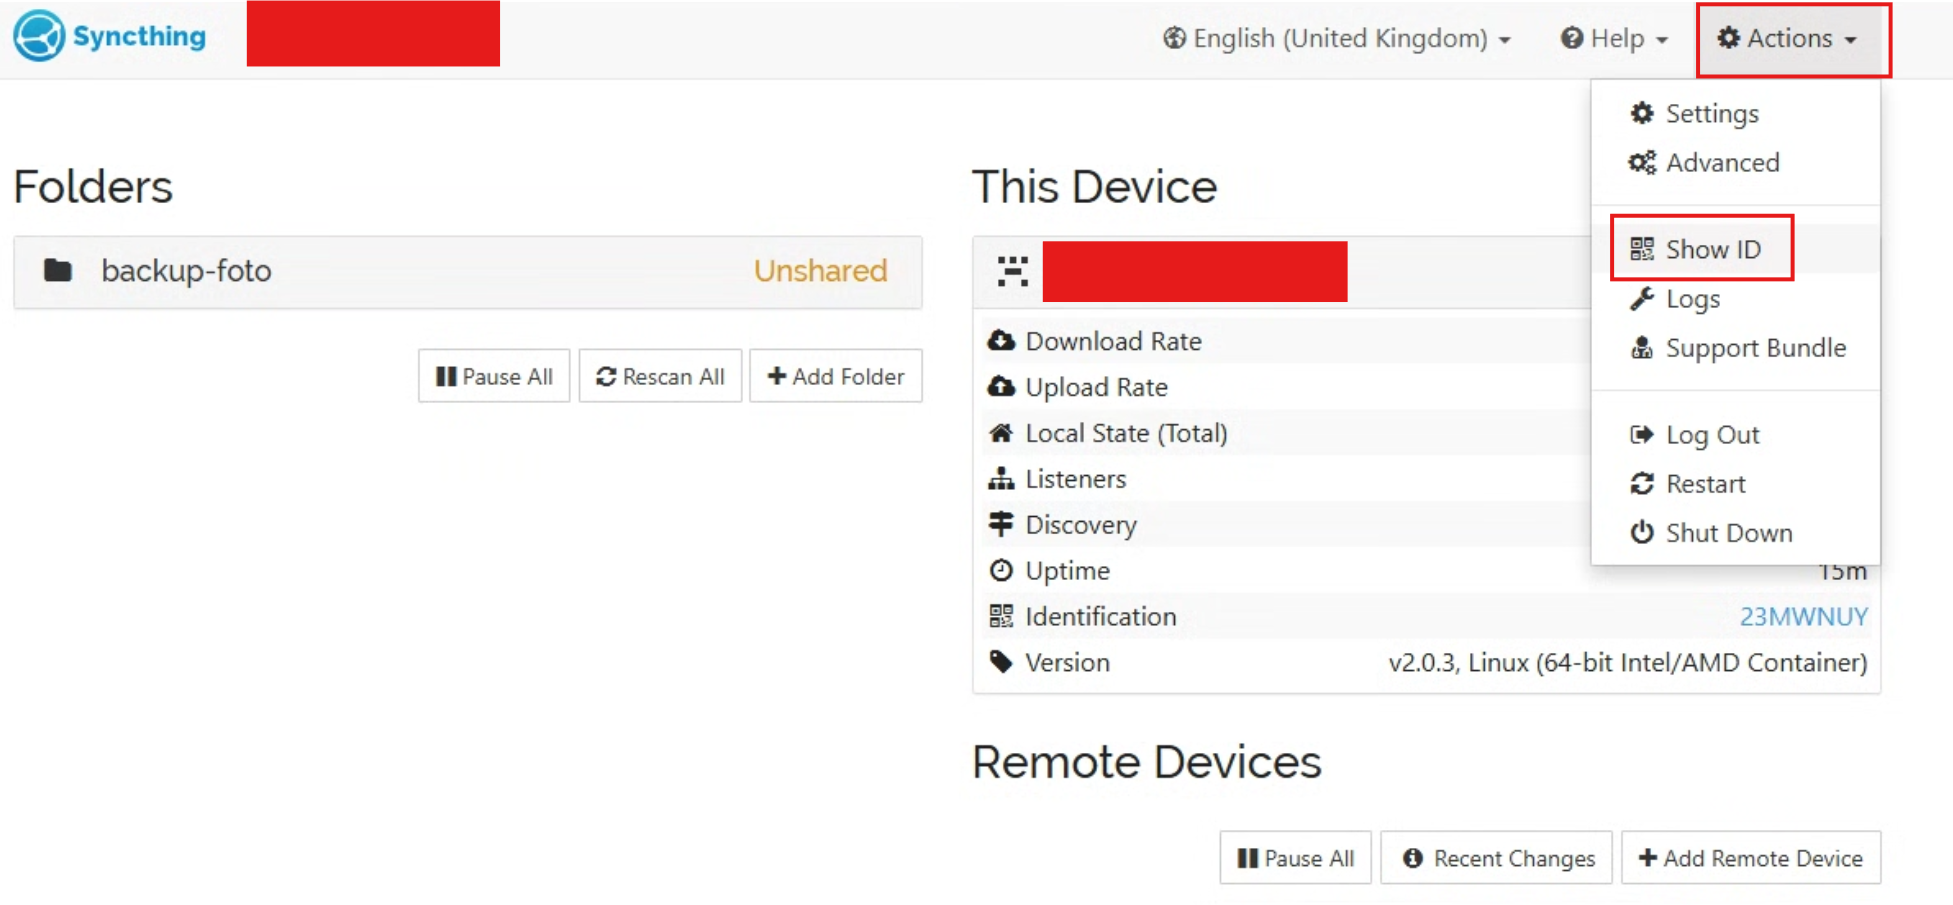Open the English (United Kingdom) language dropdown
This screenshot has width=1953, height=905.
coord(1336,39)
